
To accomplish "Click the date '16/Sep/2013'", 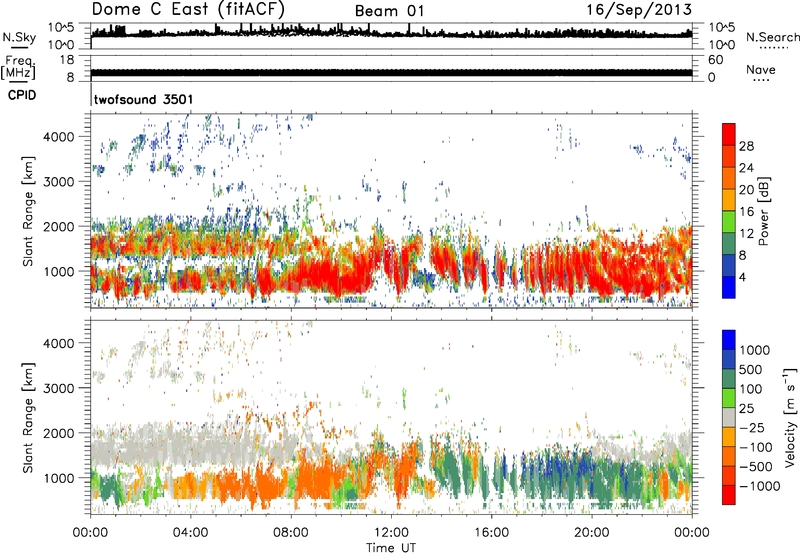I will (x=639, y=10).
